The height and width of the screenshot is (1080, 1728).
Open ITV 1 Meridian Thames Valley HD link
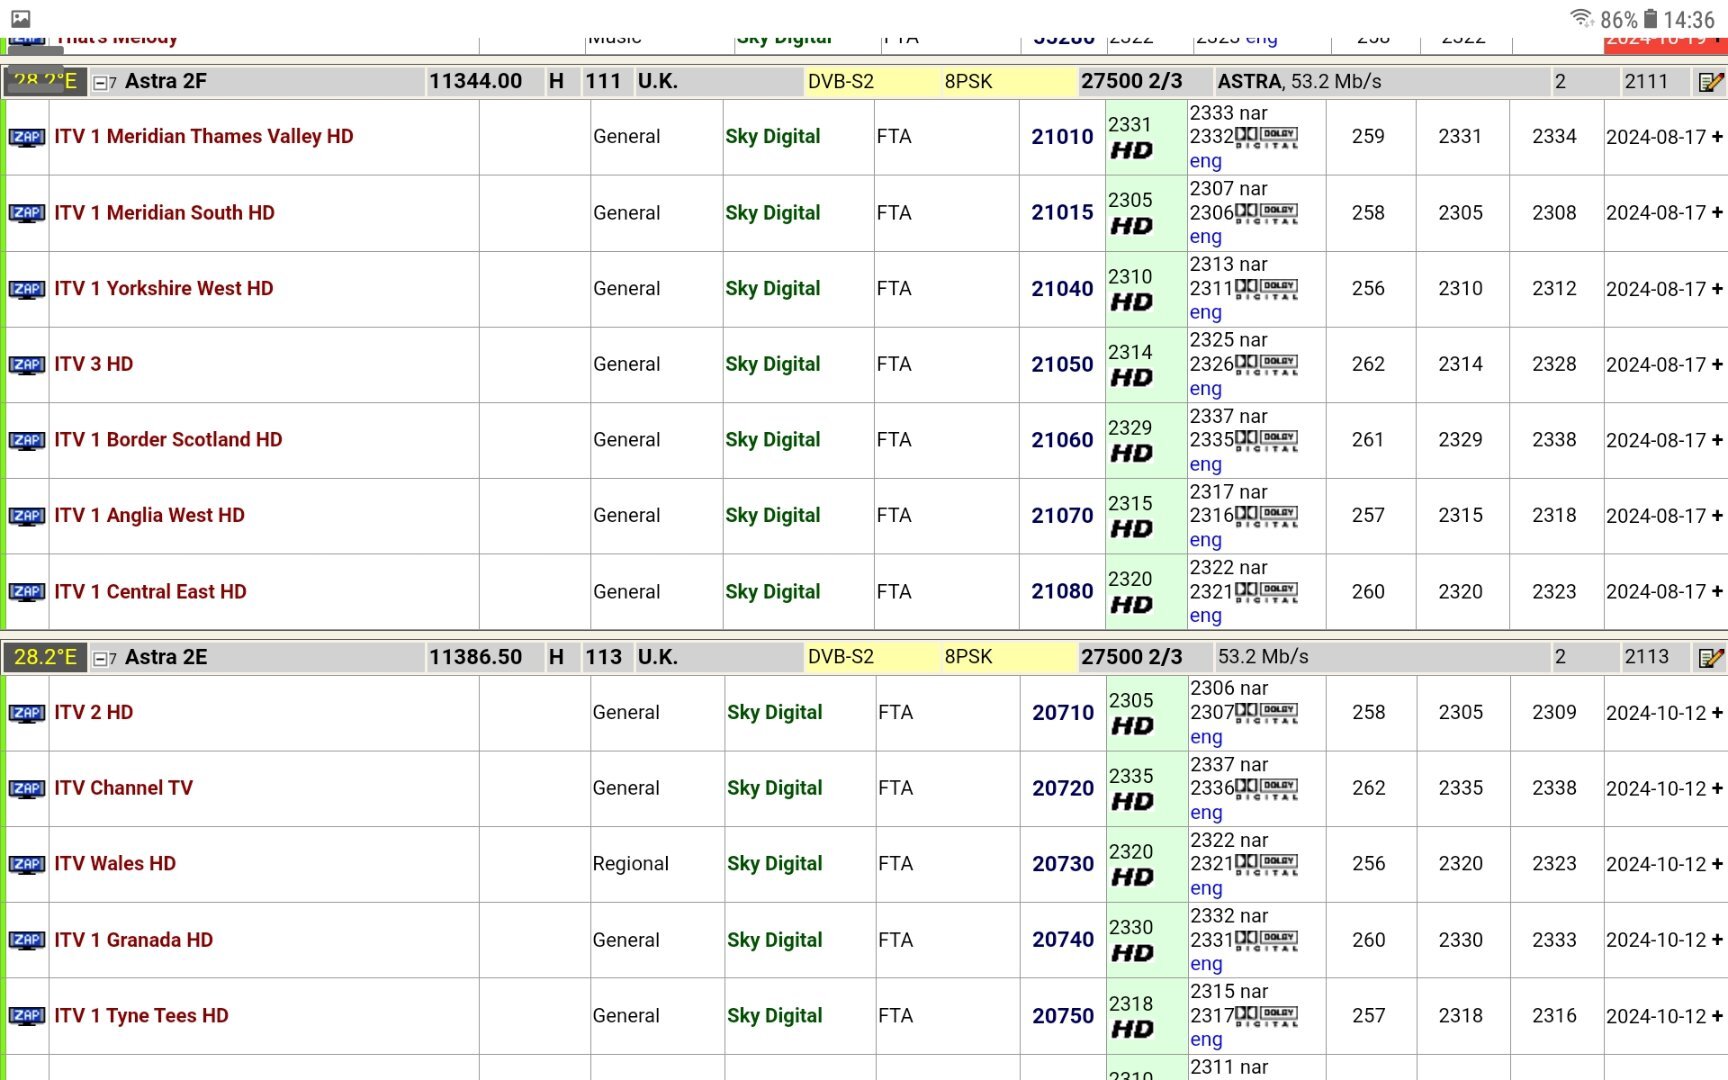coord(204,136)
